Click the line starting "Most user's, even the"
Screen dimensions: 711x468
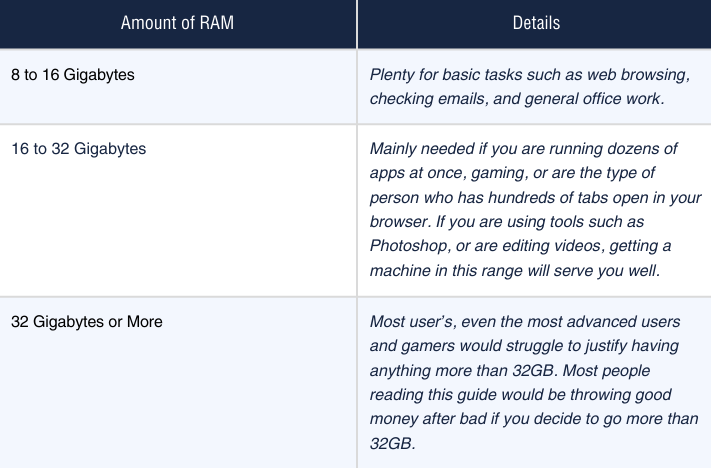[525, 322]
